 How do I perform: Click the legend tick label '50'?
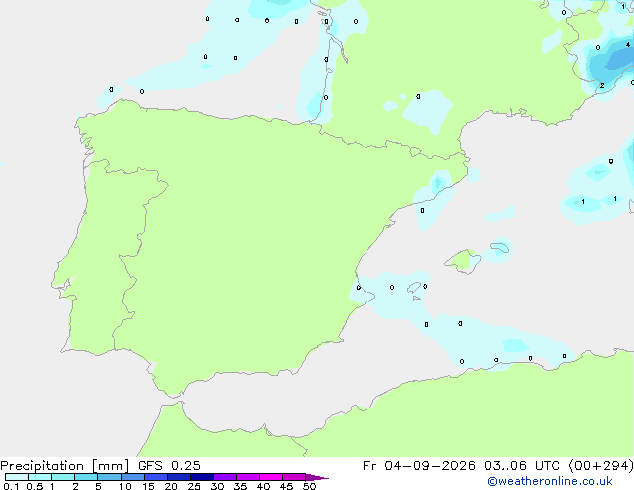pyautogui.click(x=309, y=486)
